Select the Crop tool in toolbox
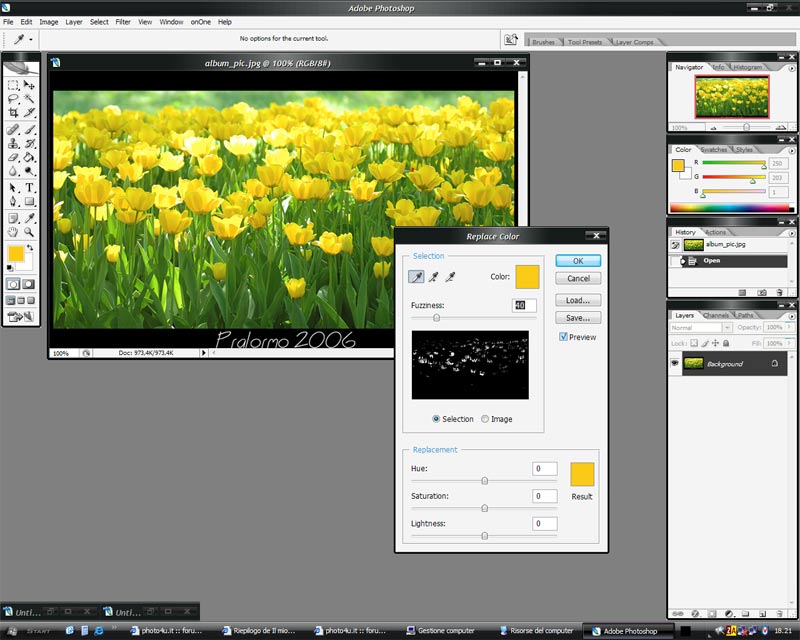Viewport: 800px width, 640px height. click(x=13, y=114)
